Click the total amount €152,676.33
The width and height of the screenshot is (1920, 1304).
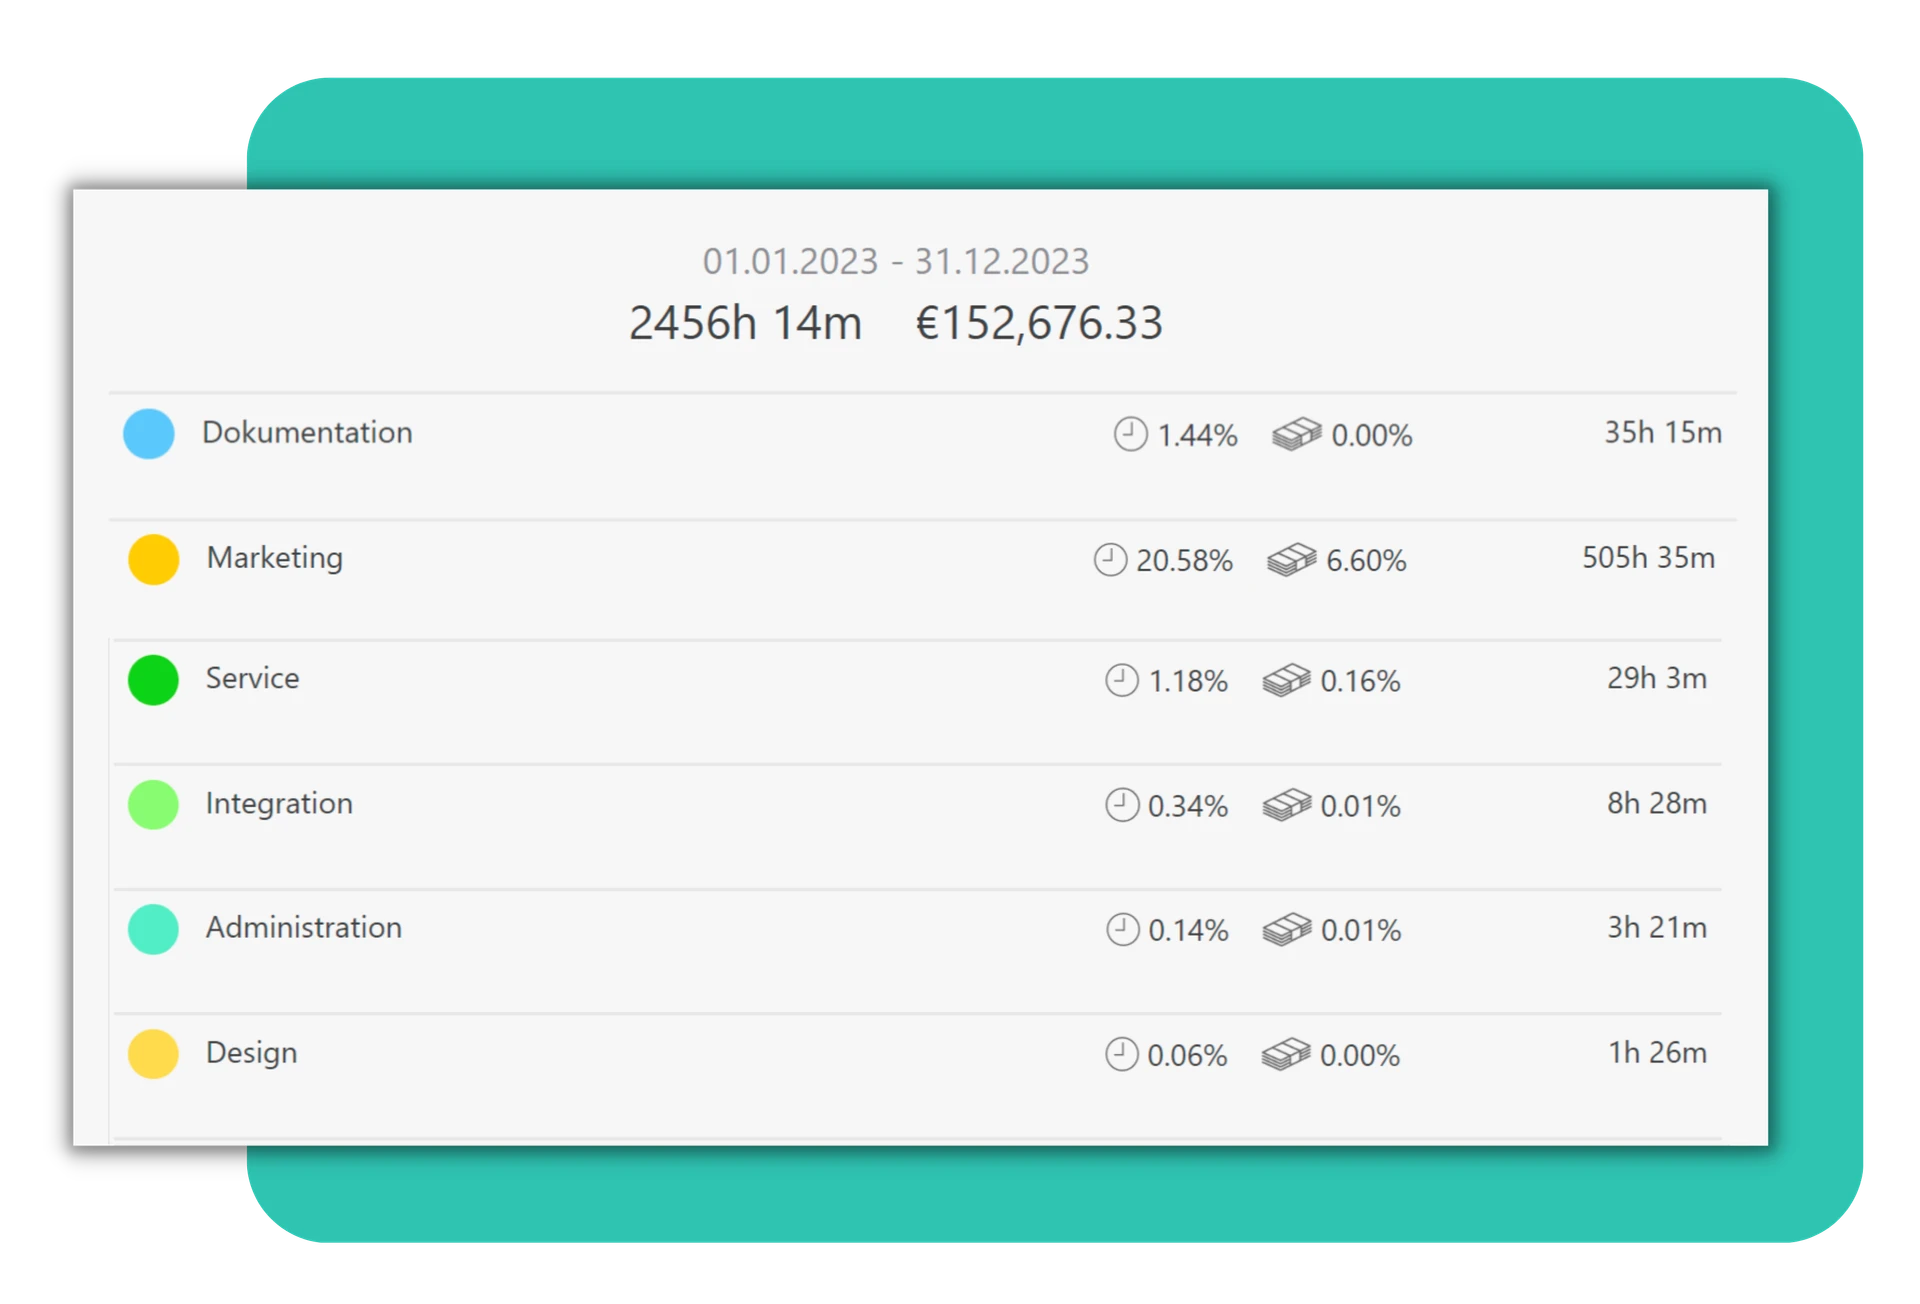coord(1040,322)
